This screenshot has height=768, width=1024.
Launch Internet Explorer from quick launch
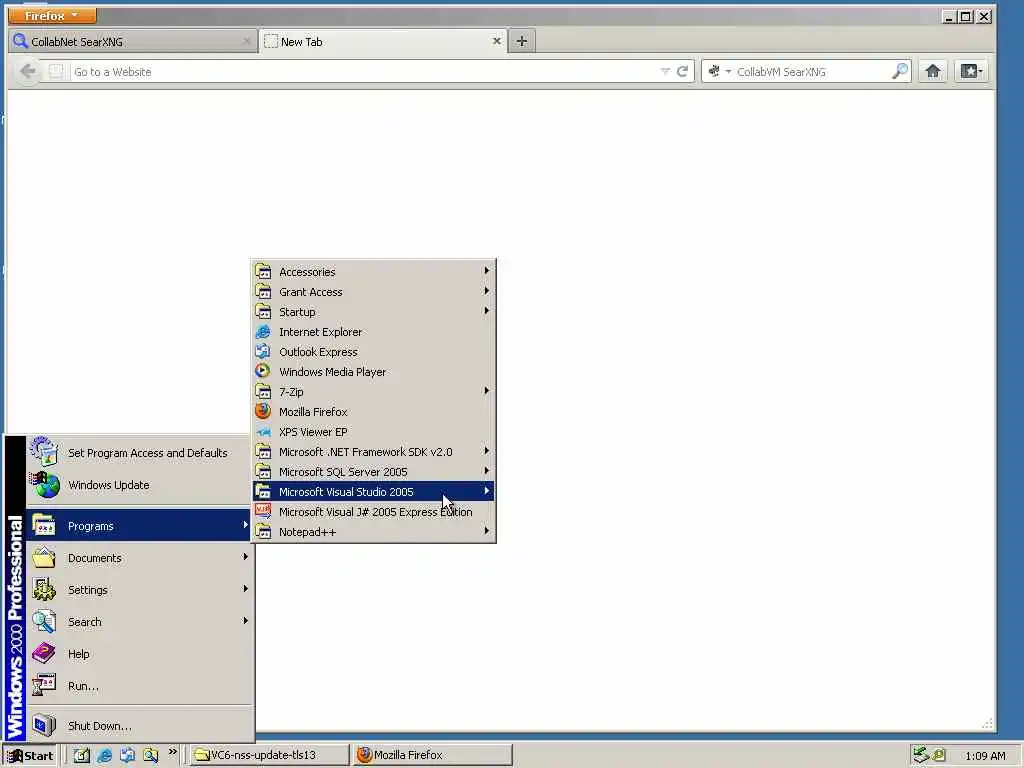[104, 755]
